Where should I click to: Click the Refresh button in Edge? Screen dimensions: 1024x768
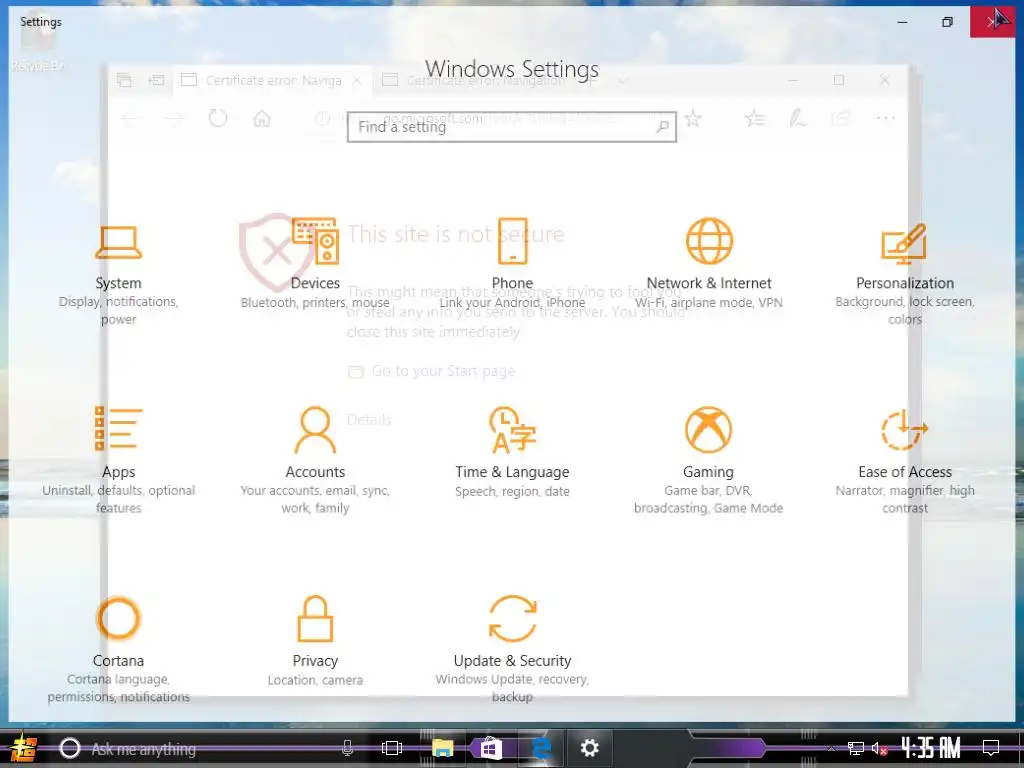[217, 118]
